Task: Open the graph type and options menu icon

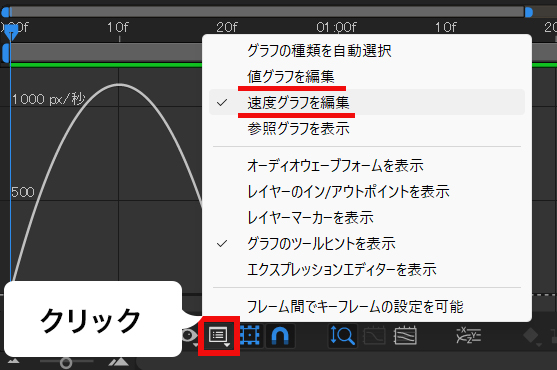Action: (x=219, y=336)
